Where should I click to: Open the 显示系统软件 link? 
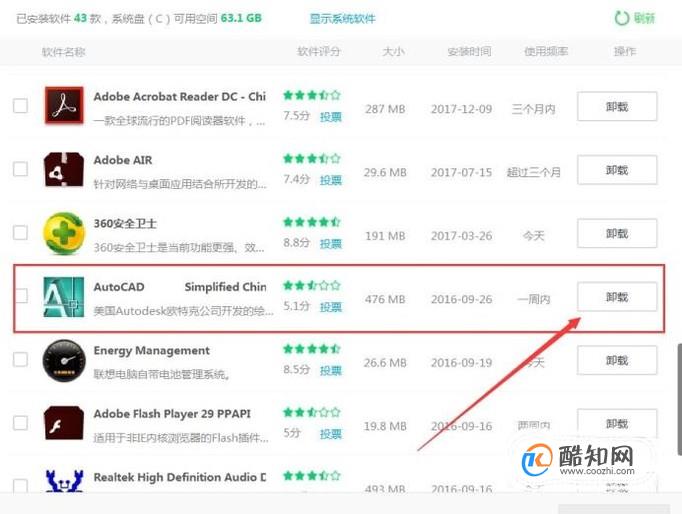click(x=342, y=19)
